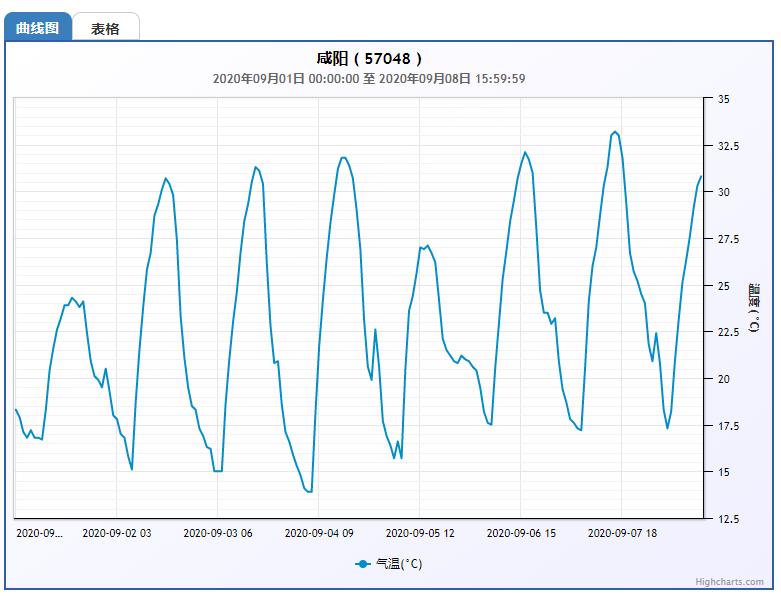The height and width of the screenshot is (596, 781).
Task: Toggle the 气温(°C) legend series
Action: click(x=389, y=564)
